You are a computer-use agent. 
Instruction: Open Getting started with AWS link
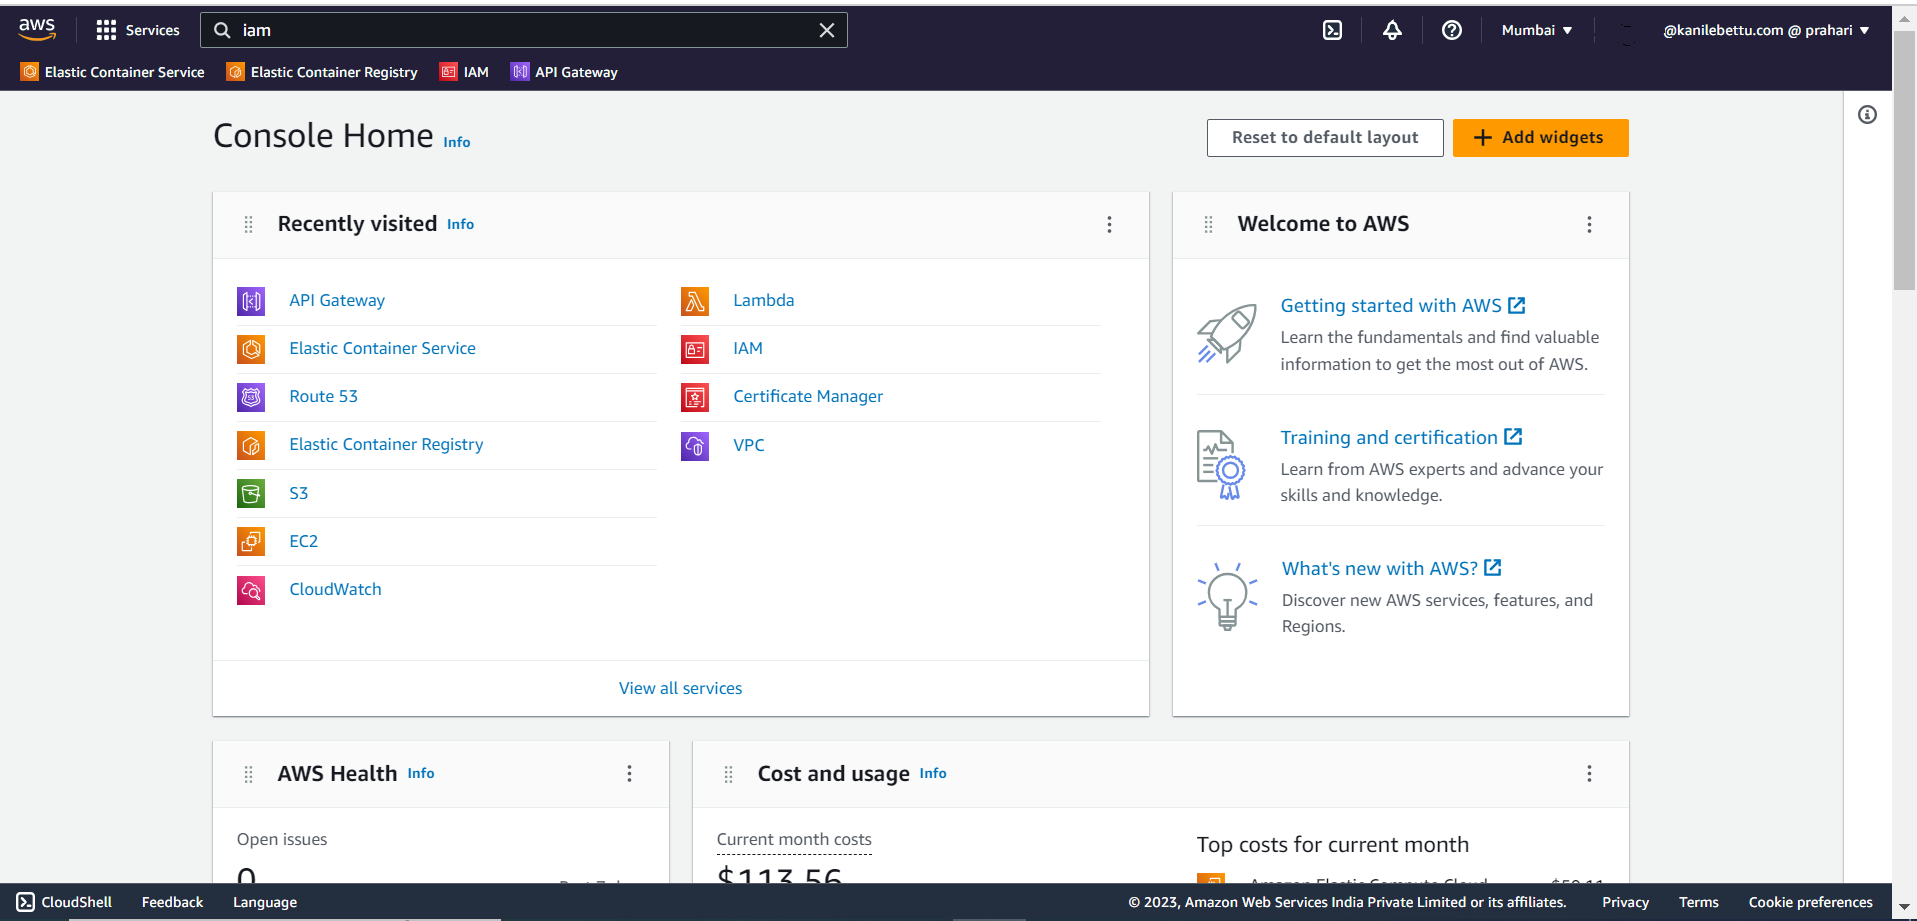coord(1403,305)
